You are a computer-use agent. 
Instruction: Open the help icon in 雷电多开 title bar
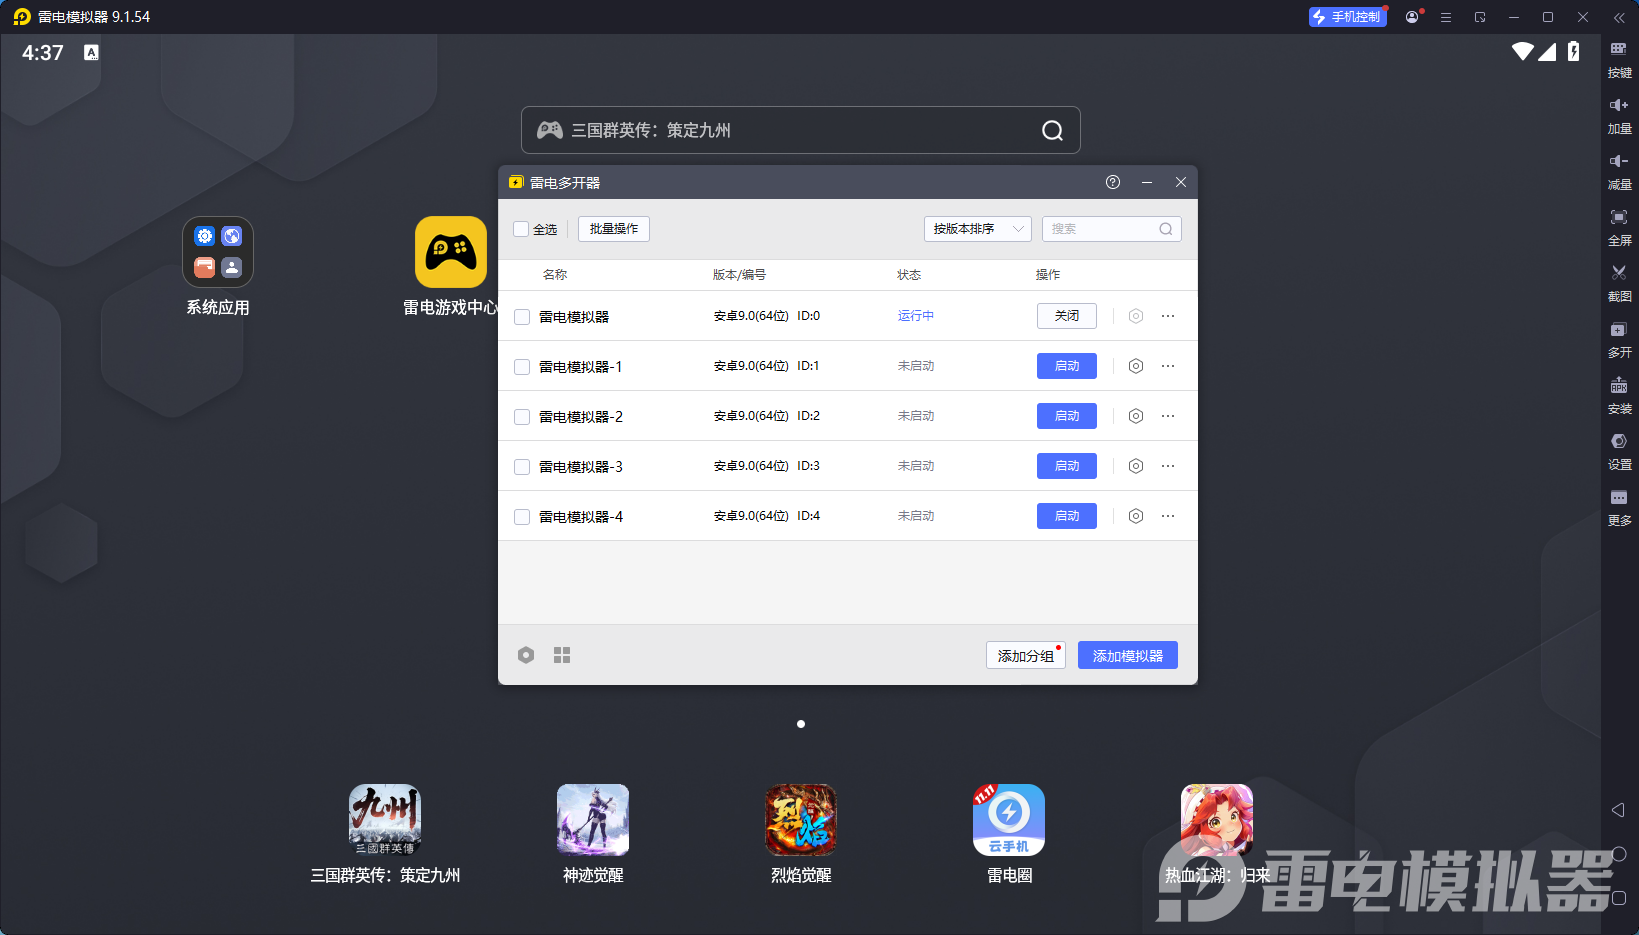(x=1113, y=182)
